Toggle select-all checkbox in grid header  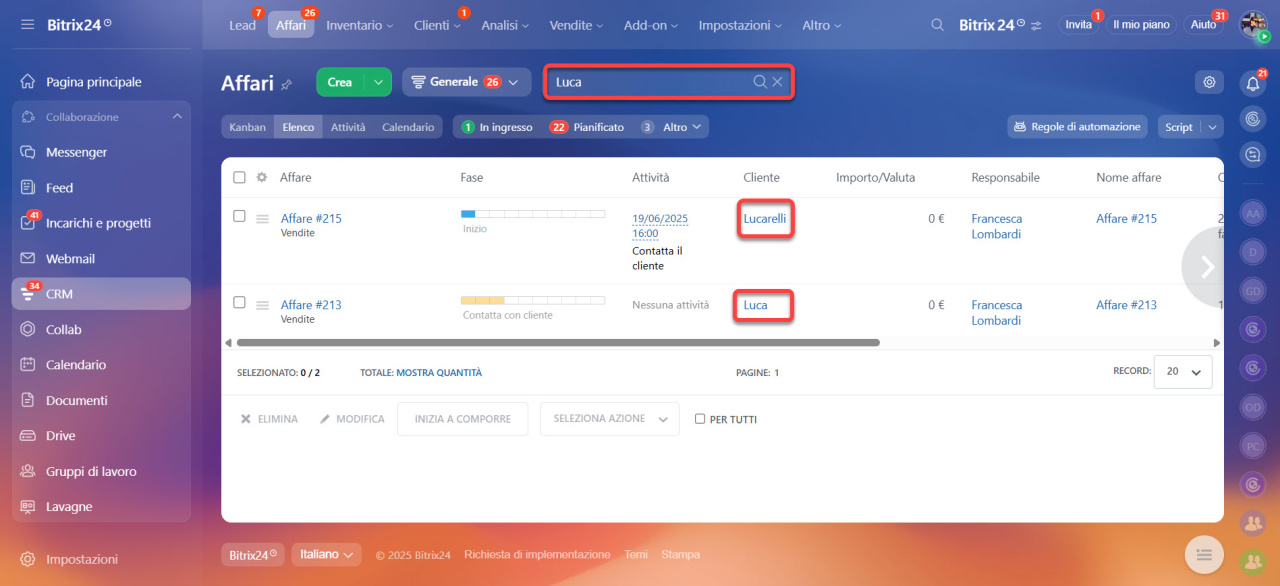click(x=239, y=177)
